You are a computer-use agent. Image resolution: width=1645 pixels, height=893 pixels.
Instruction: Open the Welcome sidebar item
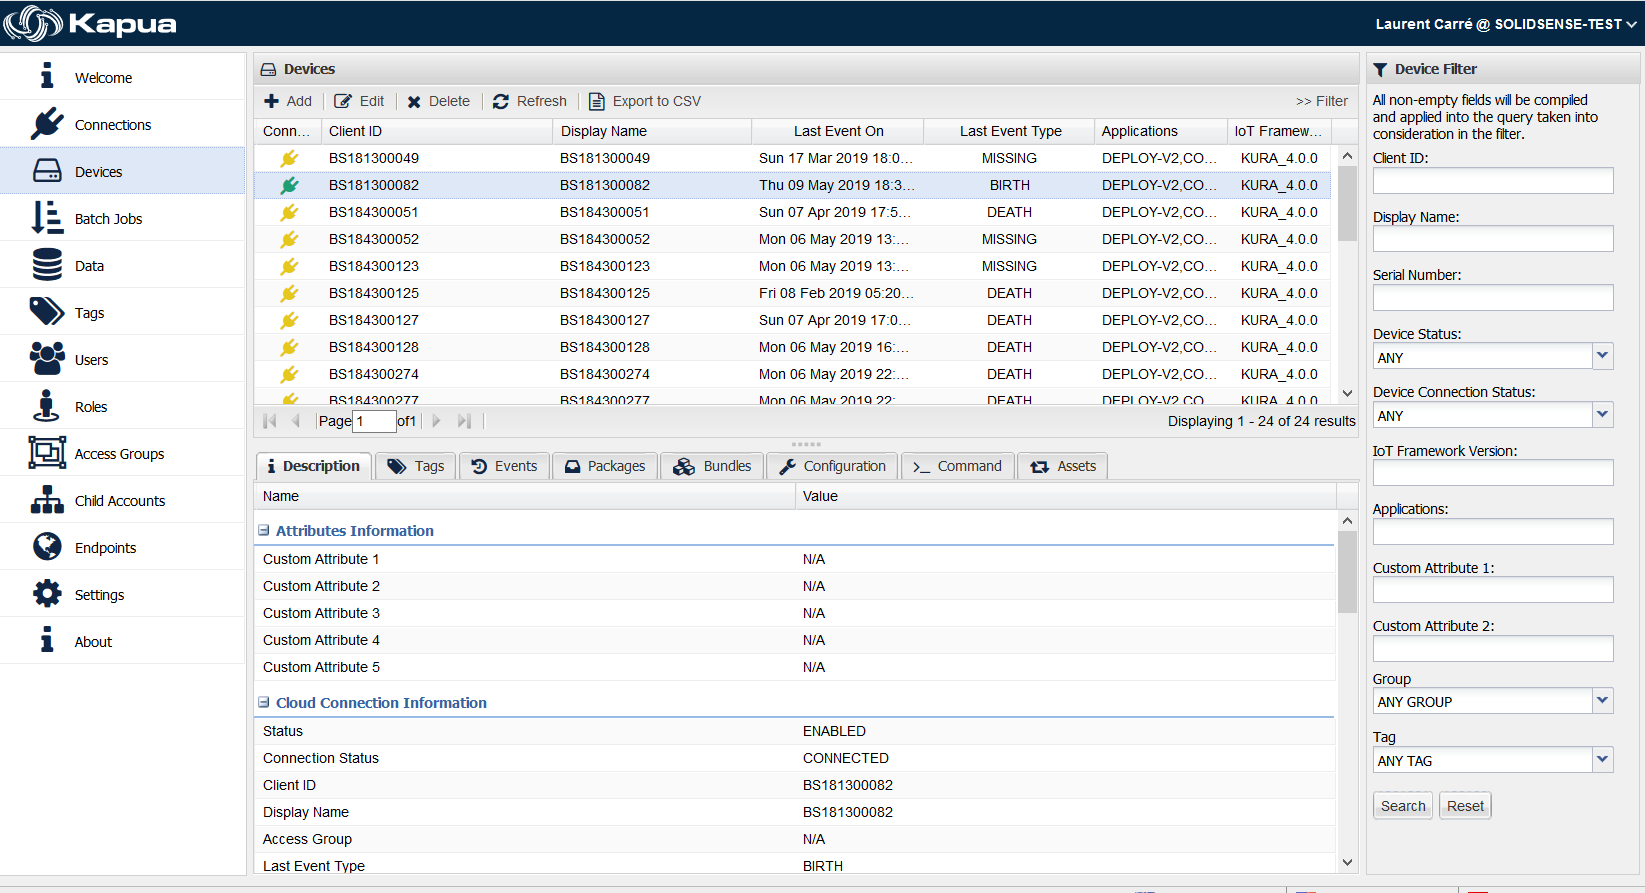coord(123,77)
